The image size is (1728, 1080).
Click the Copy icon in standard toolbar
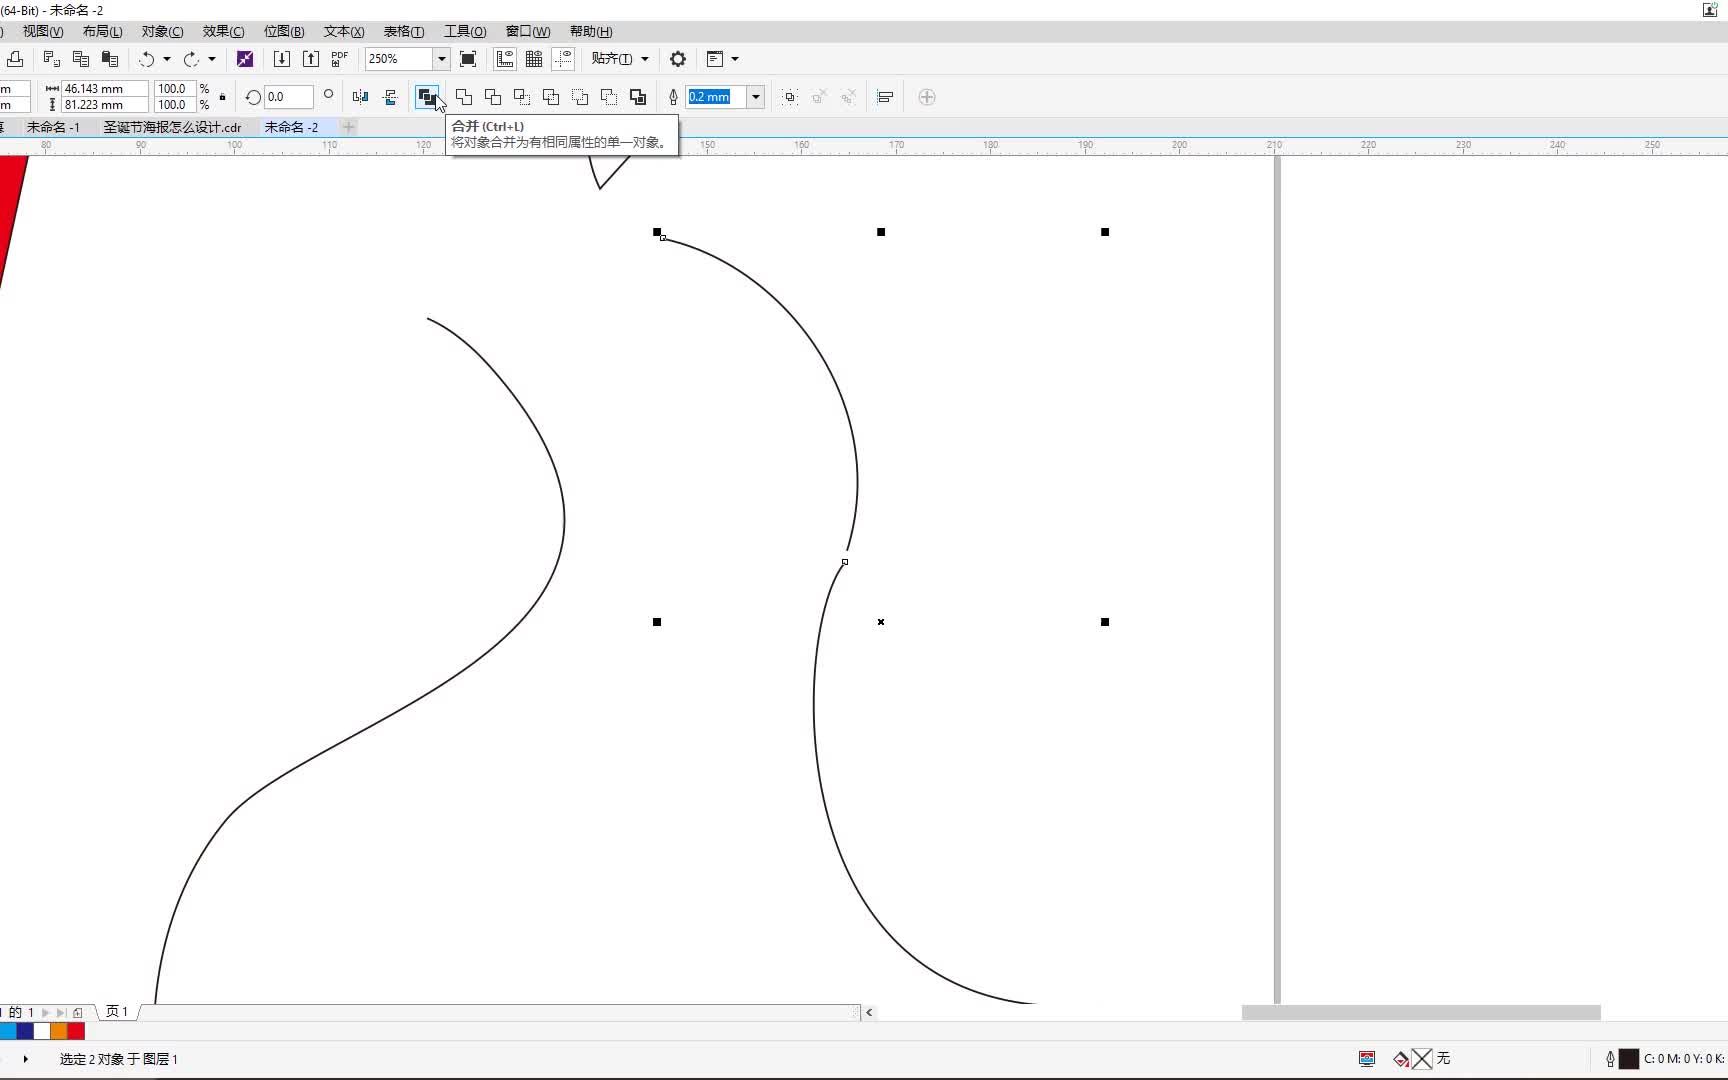81,59
